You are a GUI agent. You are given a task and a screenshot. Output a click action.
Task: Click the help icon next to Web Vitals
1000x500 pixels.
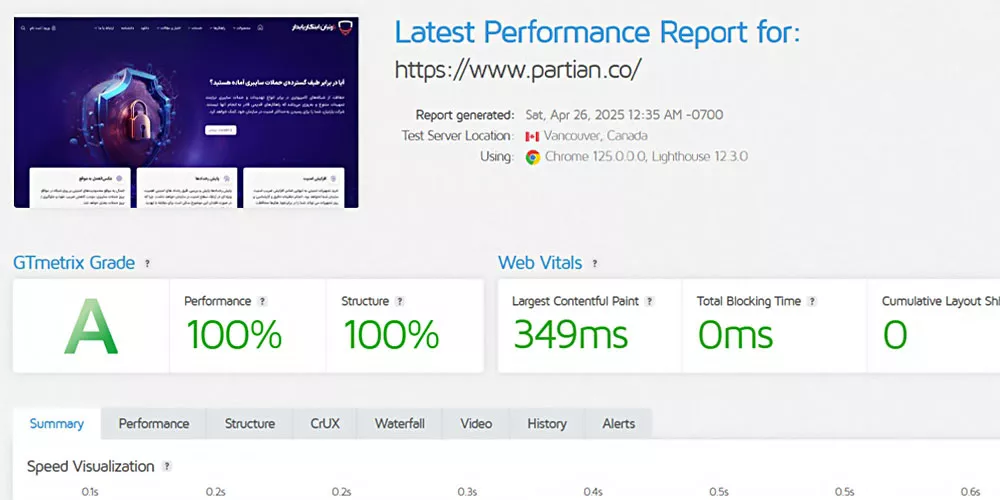[x=595, y=264]
